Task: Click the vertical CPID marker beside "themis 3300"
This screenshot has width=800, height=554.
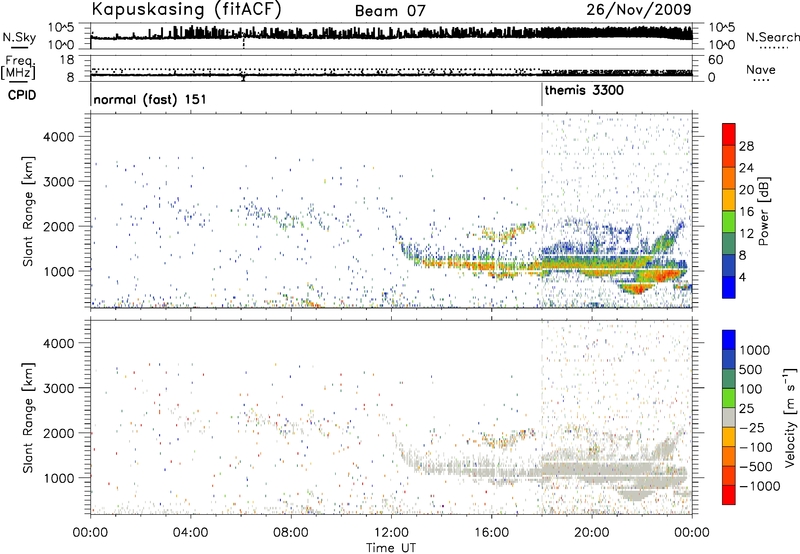Action: (542, 94)
